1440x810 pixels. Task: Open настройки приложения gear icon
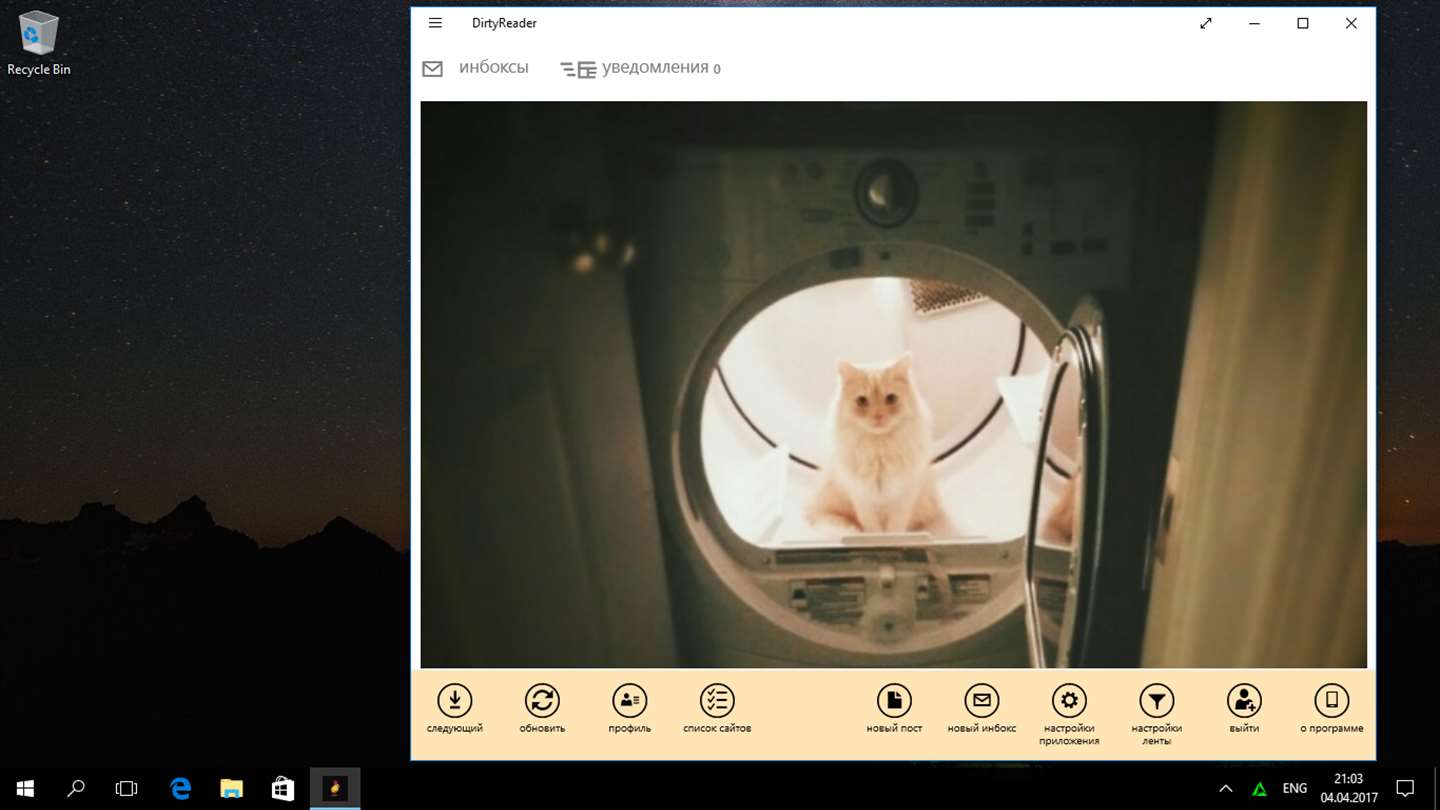[x=1069, y=700]
